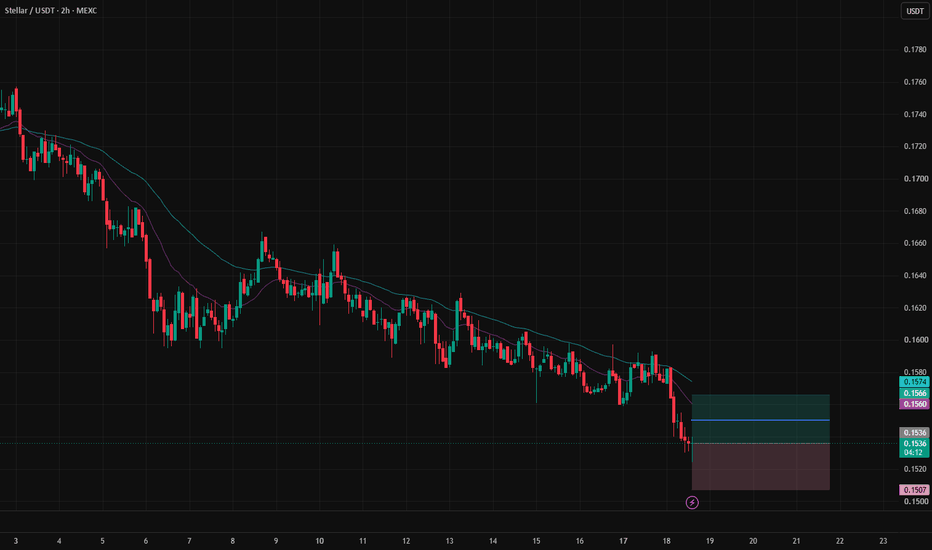932x550 pixels.
Task: Click the 0.1780 price axis label
Action: 915,49
